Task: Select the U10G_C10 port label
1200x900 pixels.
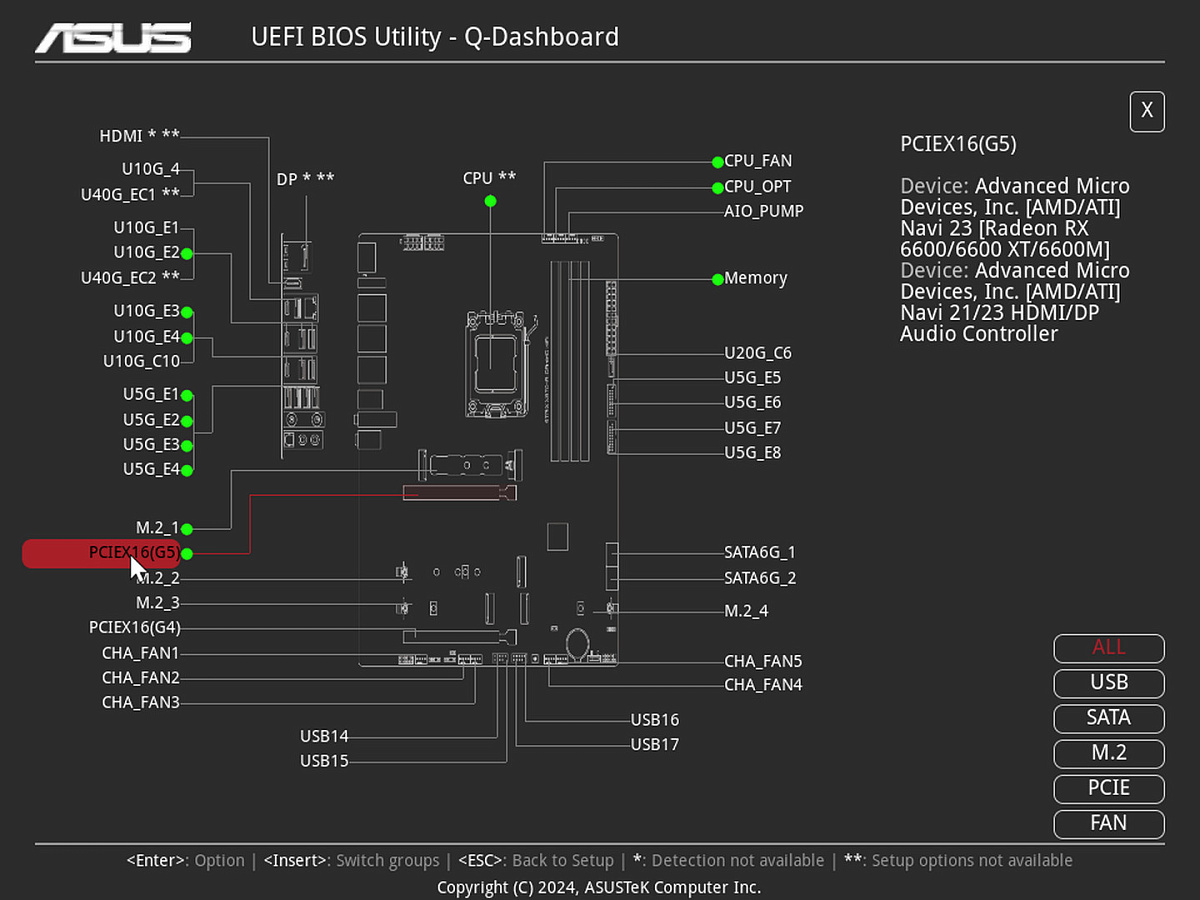Action: [x=141, y=361]
